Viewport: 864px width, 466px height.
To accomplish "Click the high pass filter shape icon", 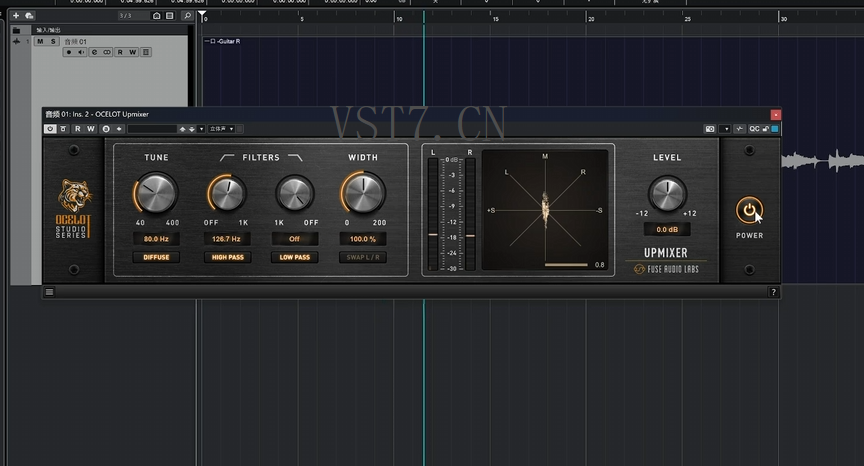I will (226, 158).
